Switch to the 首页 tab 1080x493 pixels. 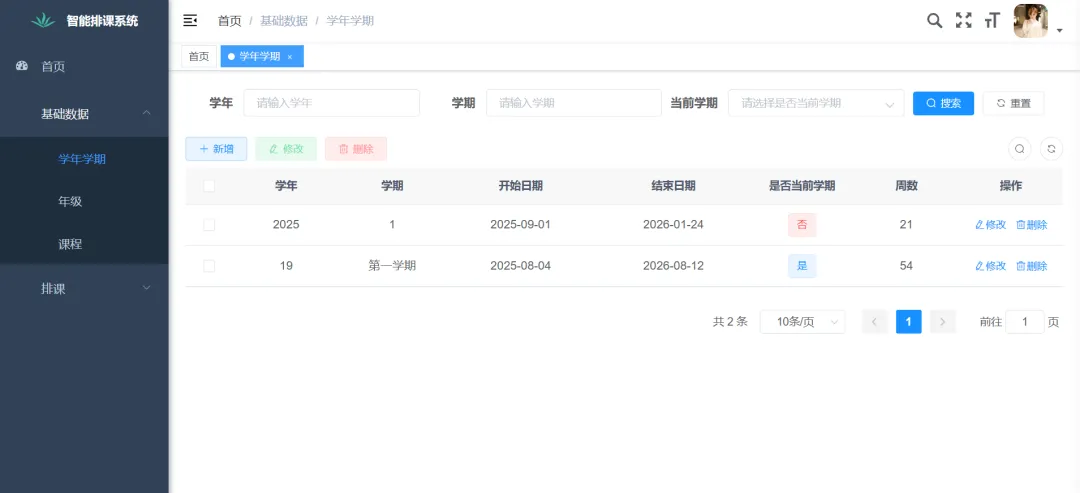pos(199,57)
